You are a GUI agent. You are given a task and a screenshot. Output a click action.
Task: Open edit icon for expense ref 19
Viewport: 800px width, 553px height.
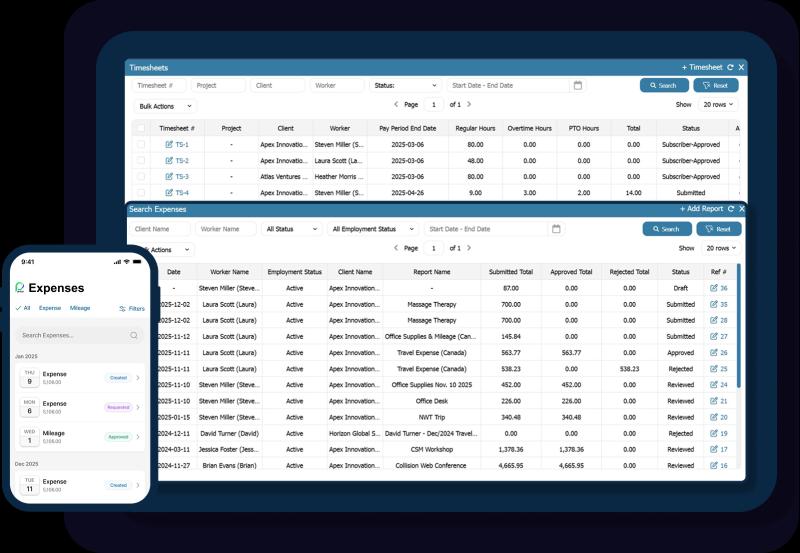point(714,433)
